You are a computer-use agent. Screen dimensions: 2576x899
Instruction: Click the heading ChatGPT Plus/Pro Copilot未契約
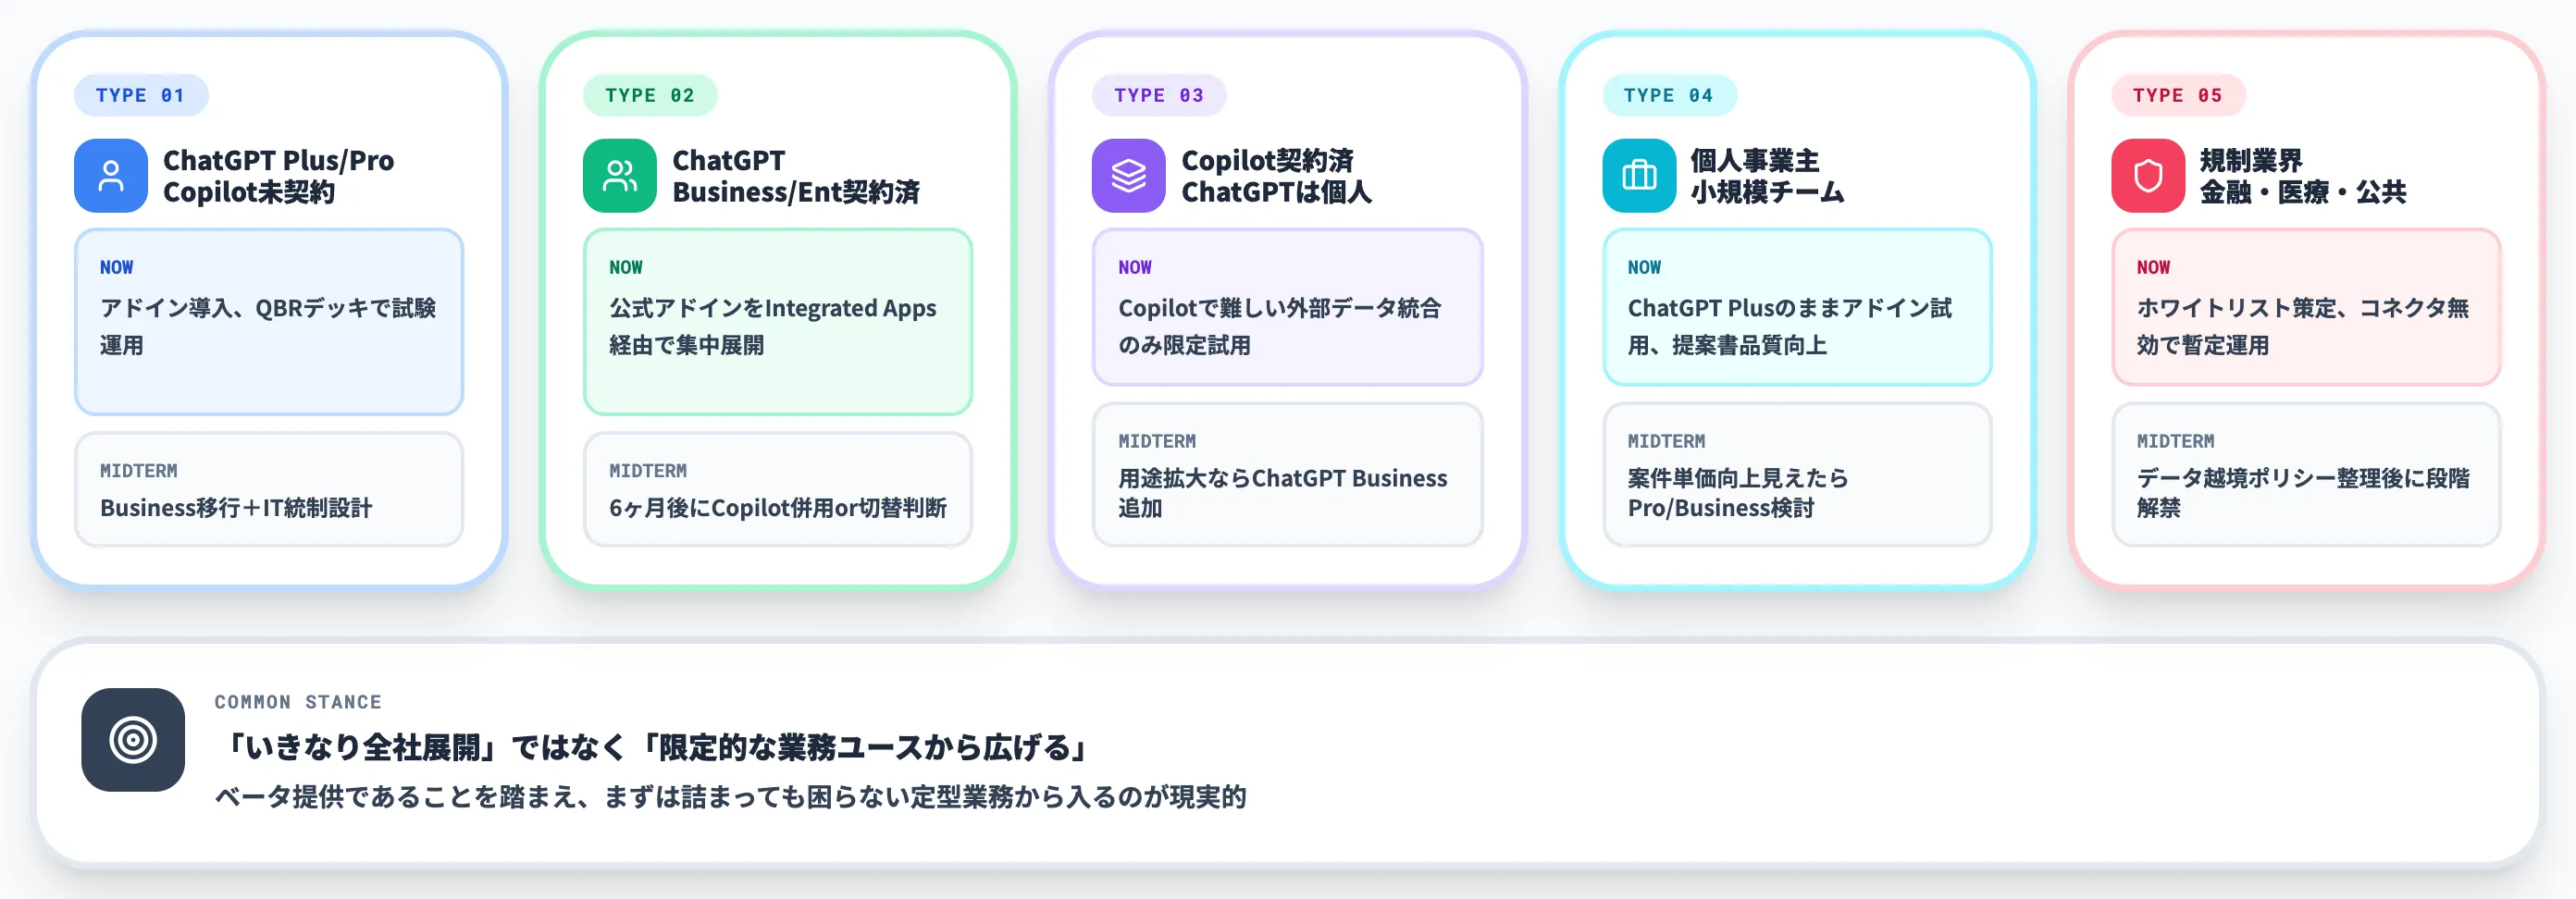pos(278,176)
